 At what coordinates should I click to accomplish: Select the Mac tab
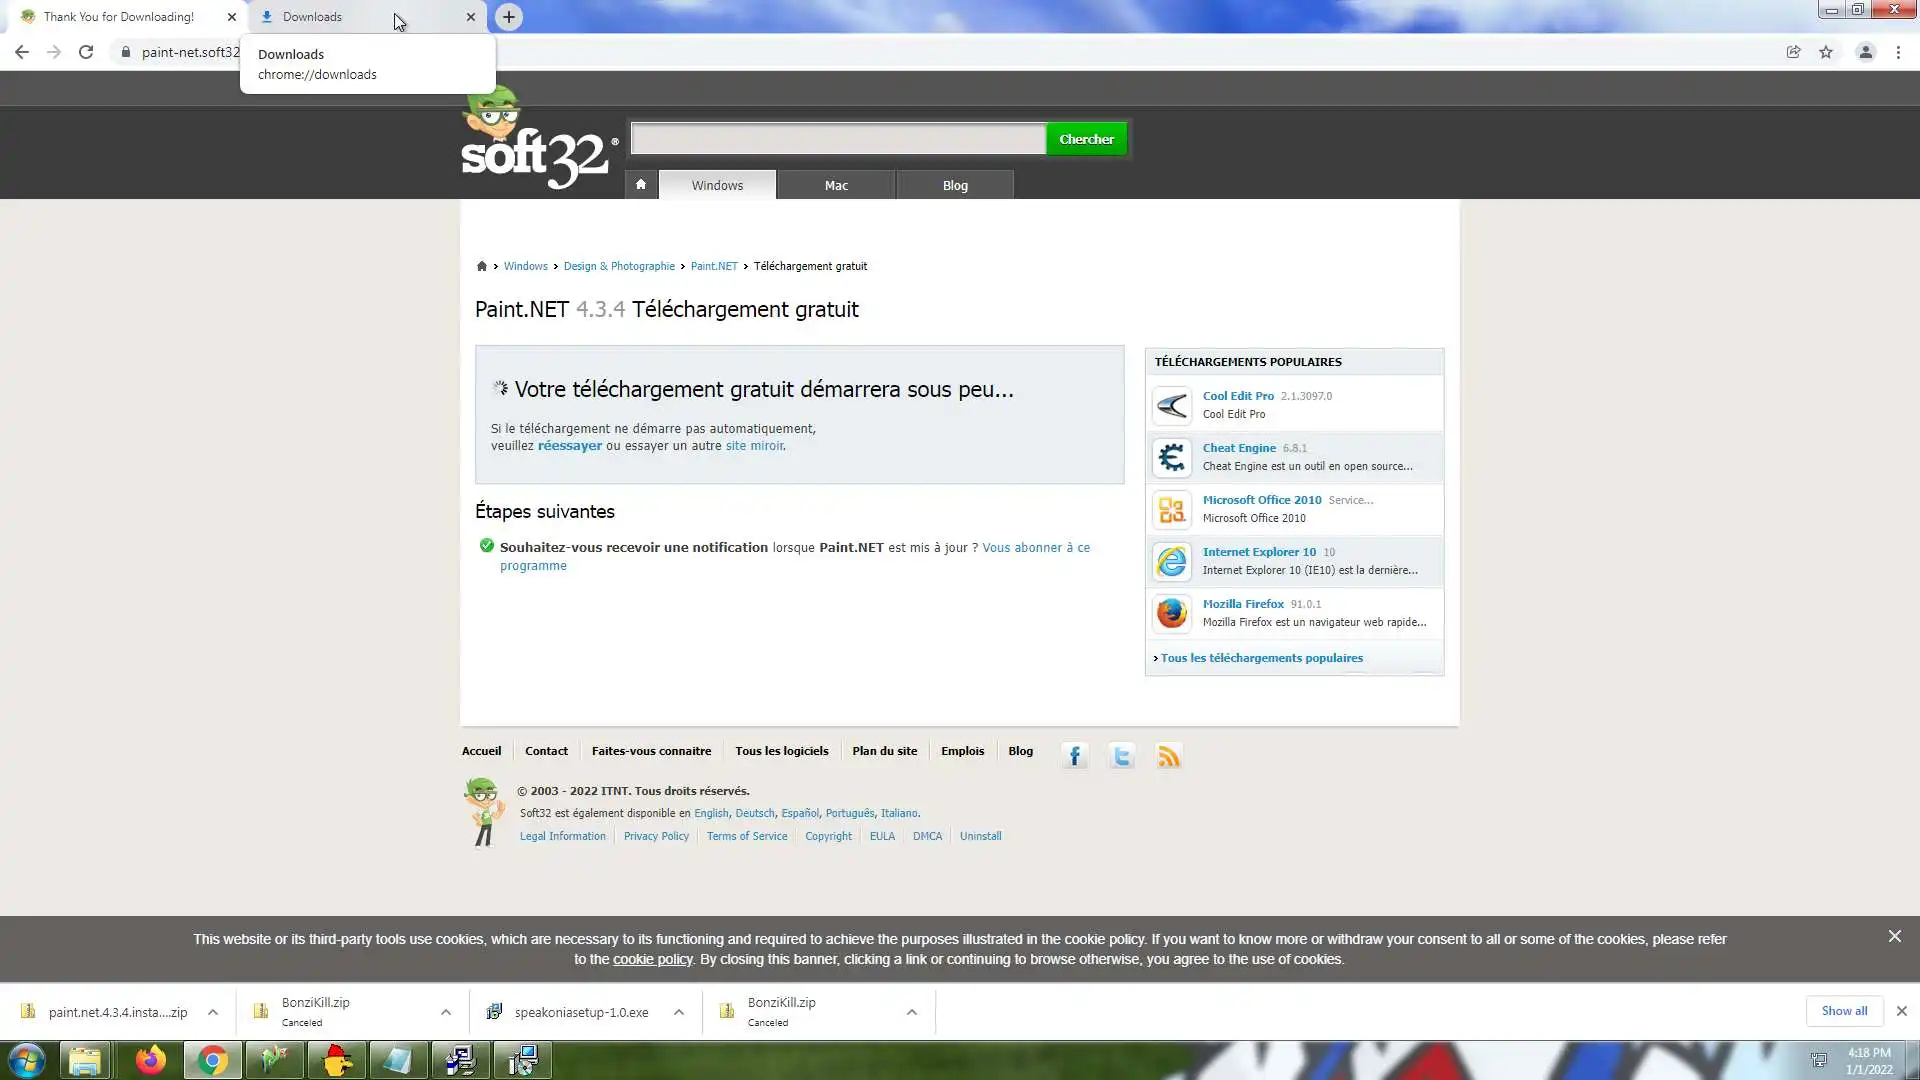tap(836, 185)
